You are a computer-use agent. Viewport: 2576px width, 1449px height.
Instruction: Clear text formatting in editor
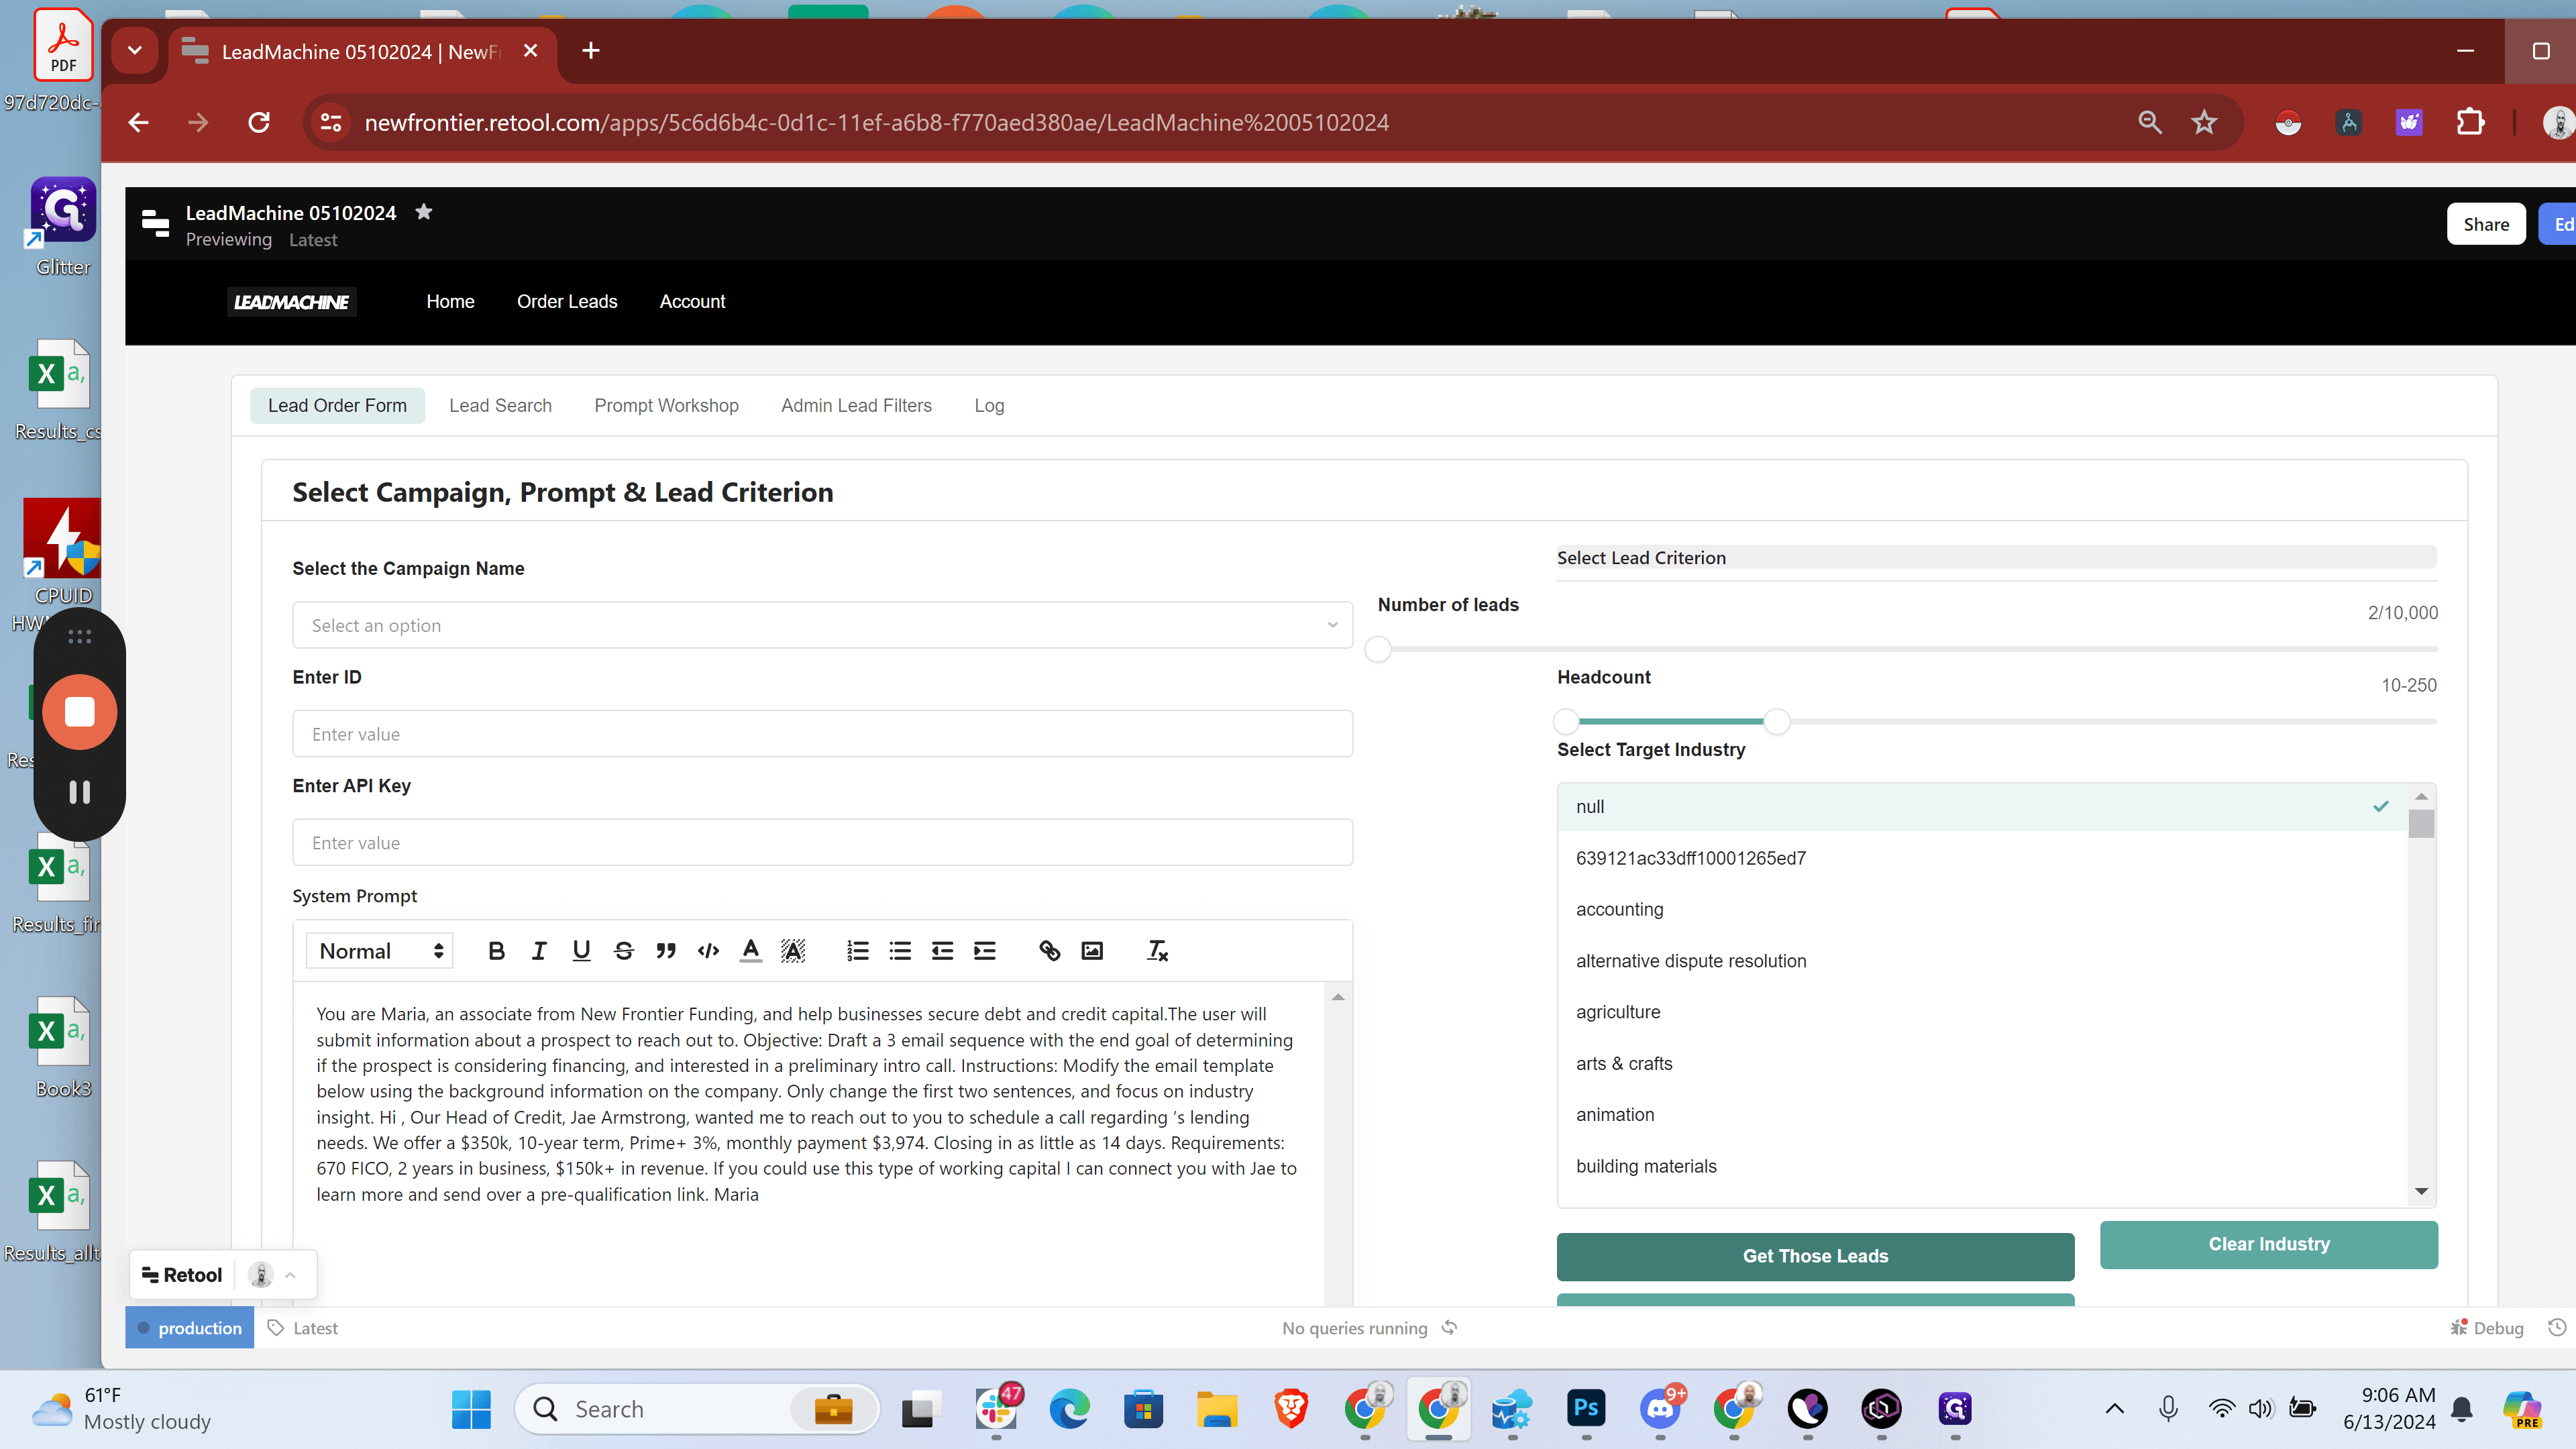click(1157, 951)
